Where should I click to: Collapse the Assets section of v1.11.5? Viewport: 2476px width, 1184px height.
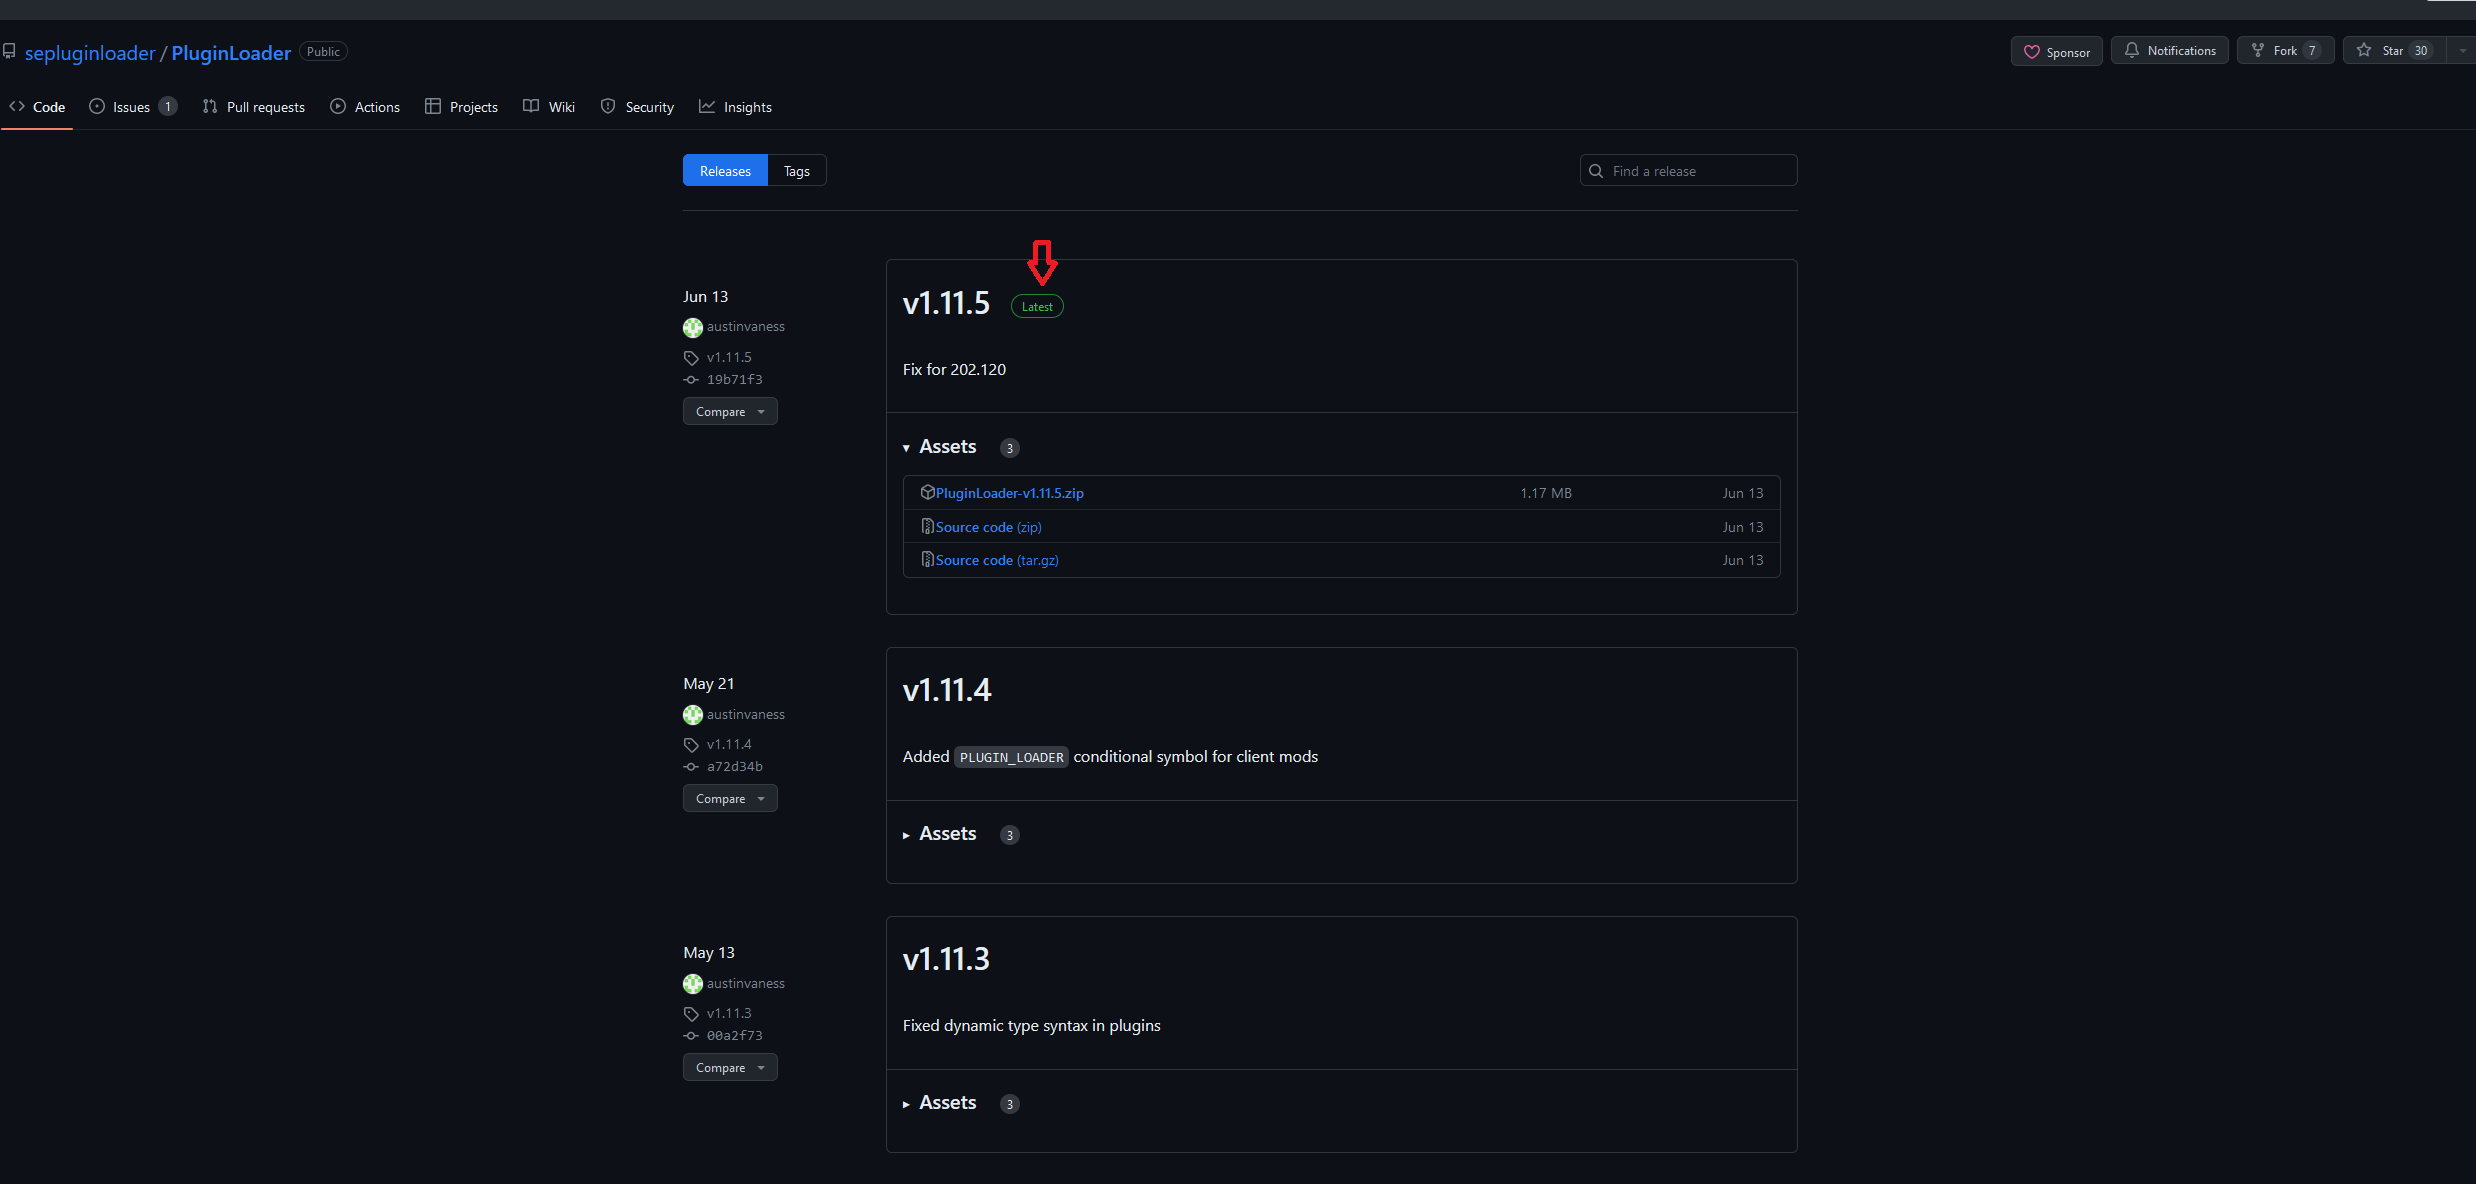[x=939, y=447]
